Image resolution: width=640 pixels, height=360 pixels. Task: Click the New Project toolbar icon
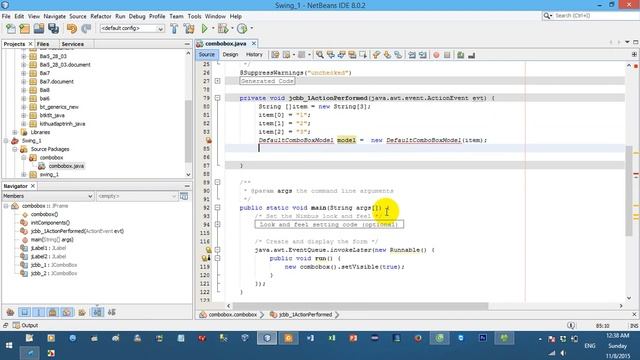[x=24, y=29]
